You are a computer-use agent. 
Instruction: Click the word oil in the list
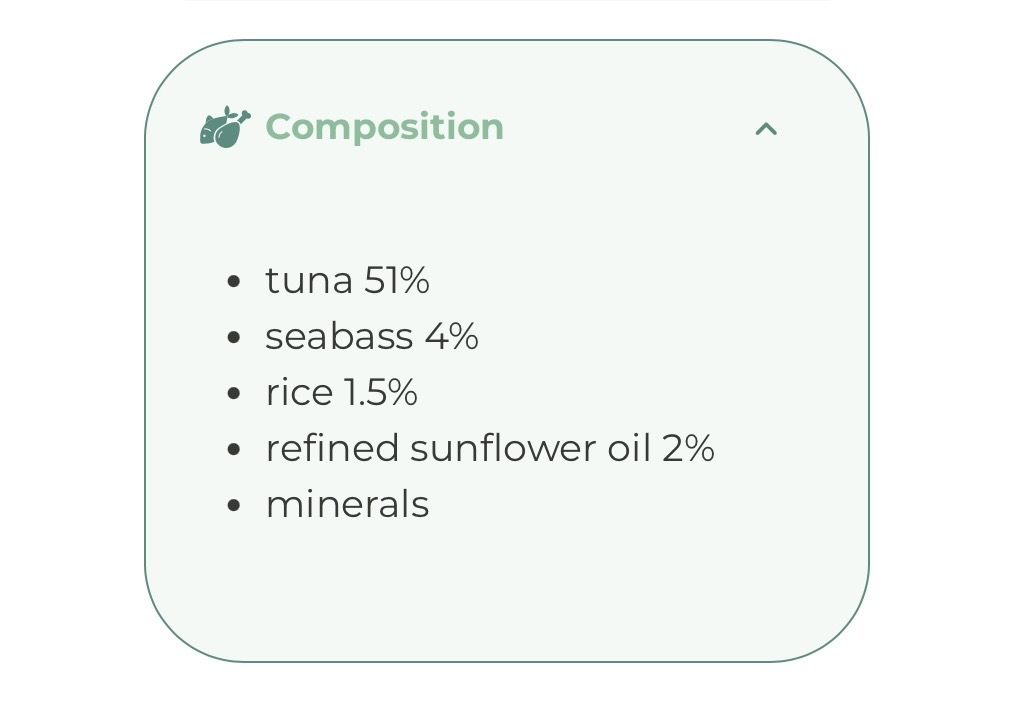click(x=629, y=449)
